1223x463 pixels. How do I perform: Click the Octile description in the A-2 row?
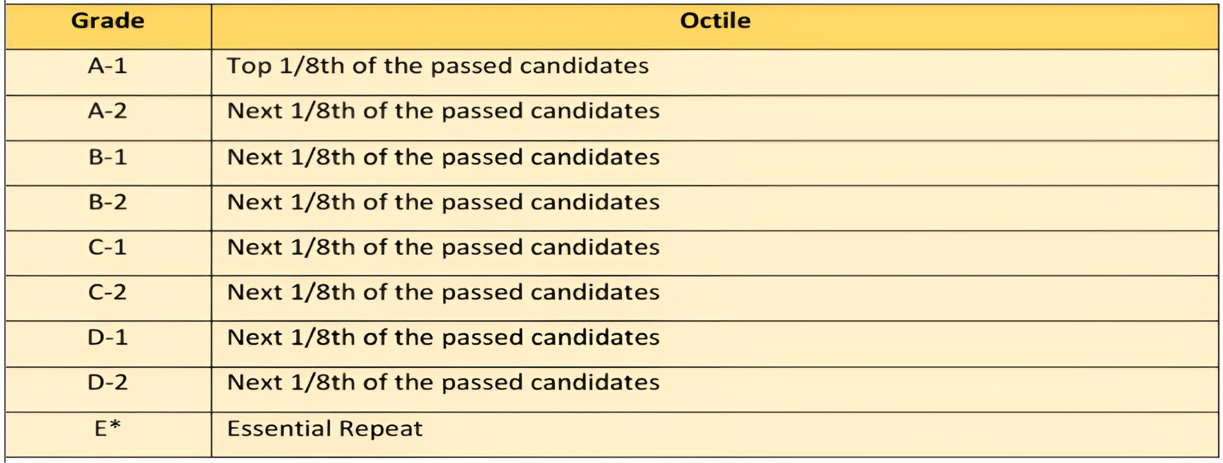coord(443,111)
